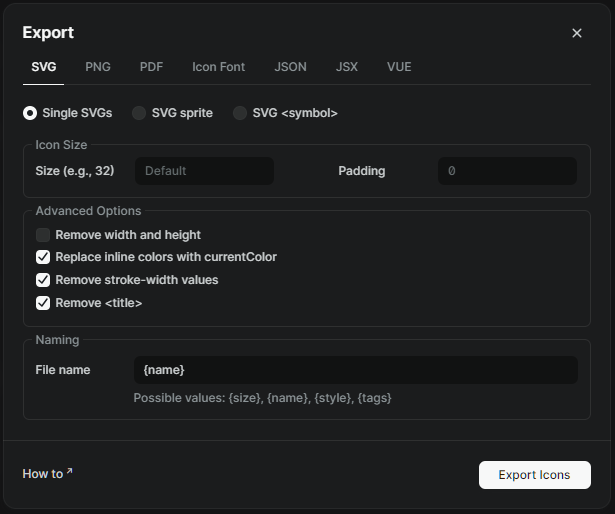This screenshot has height=514, width=615.
Task: Open the How to link
Action: tap(47, 474)
